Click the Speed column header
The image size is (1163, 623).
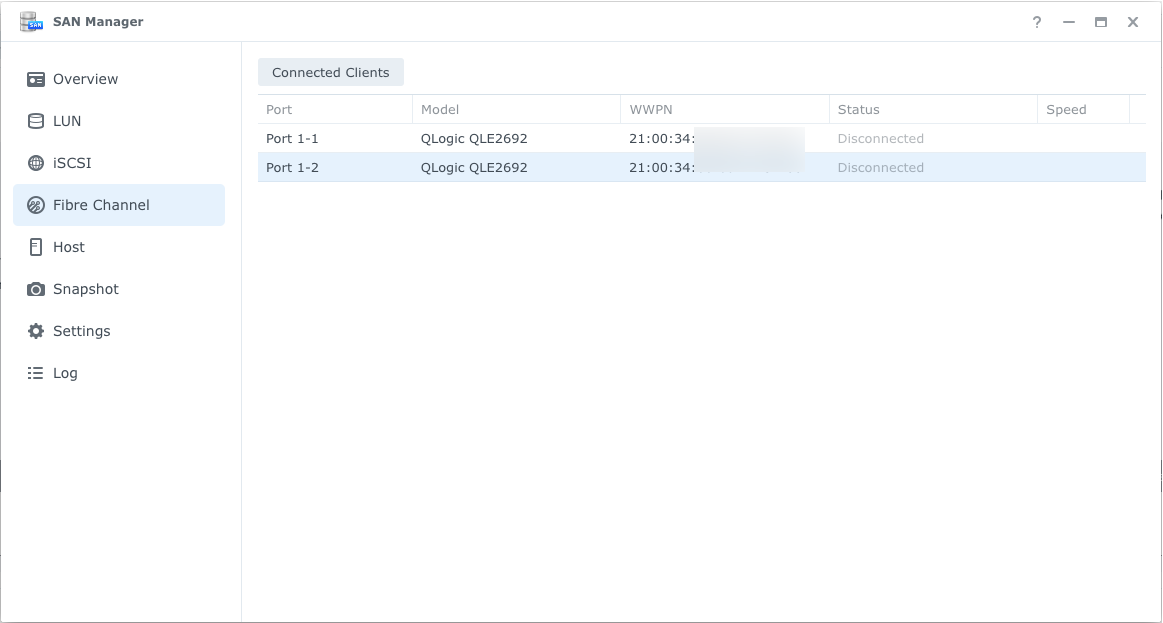[x=1066, y=109]
